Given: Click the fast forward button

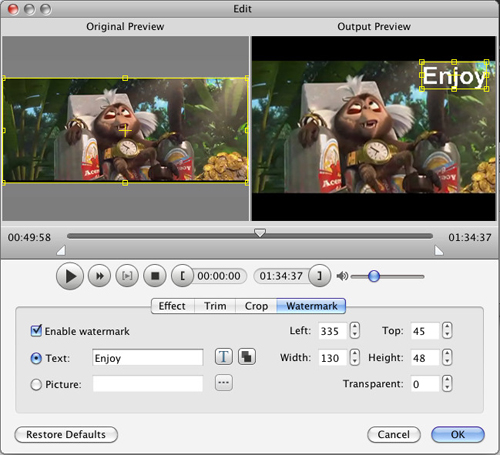Looking at the screenshot, I should click(99, 276).
